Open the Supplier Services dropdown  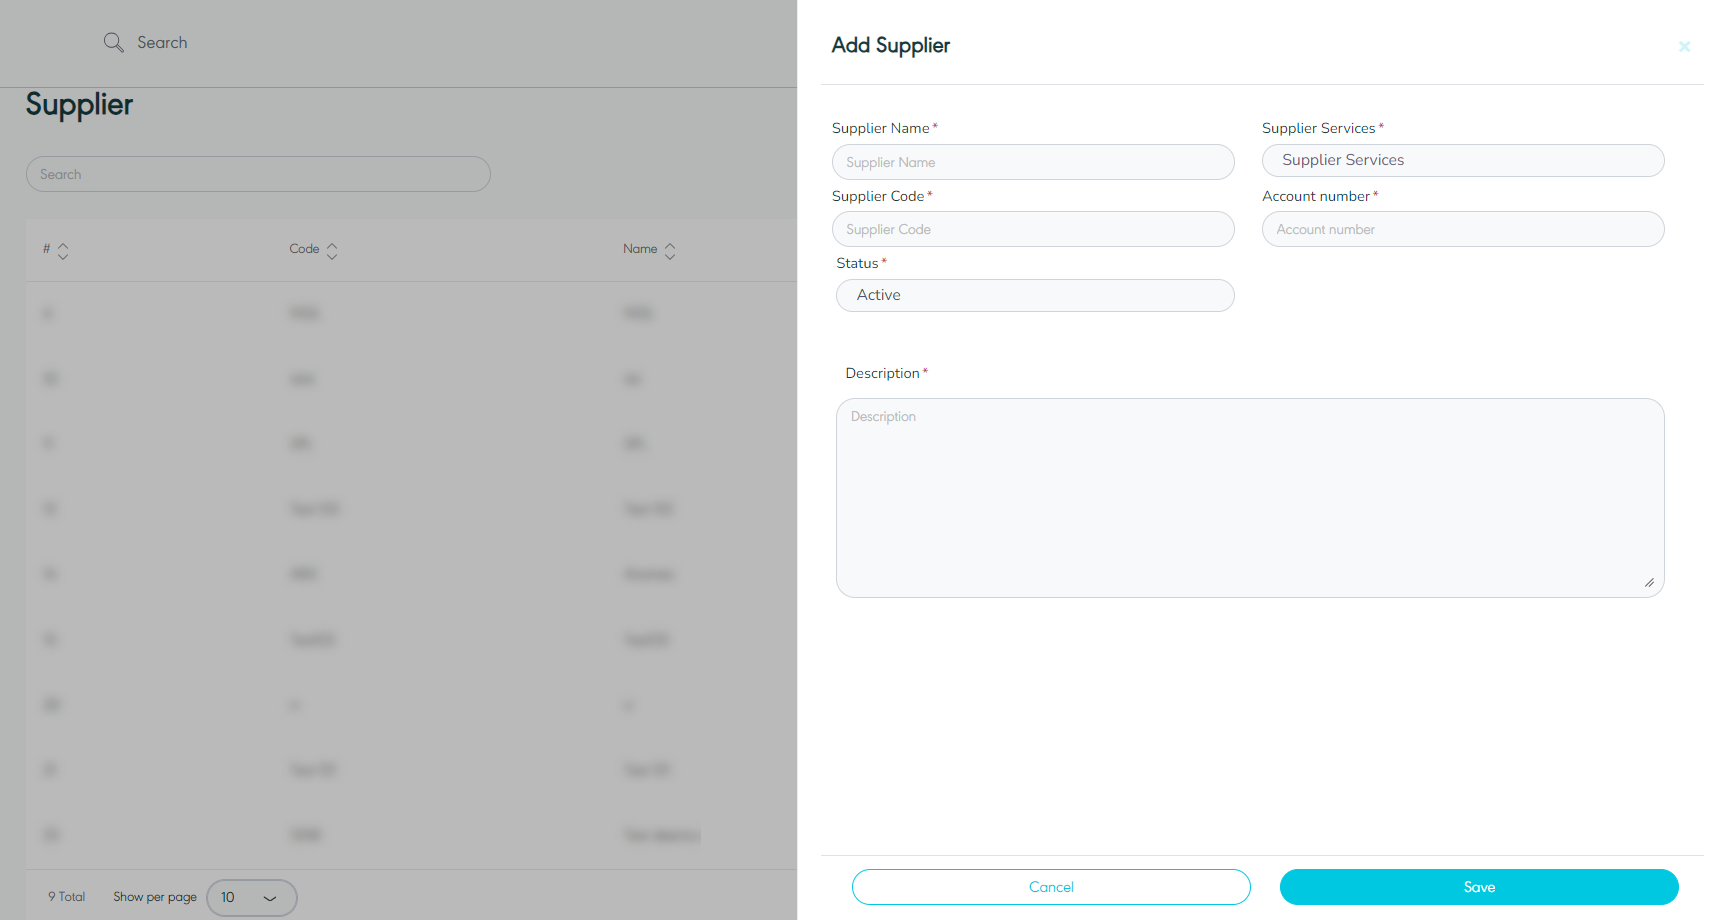coord(1462,160)
